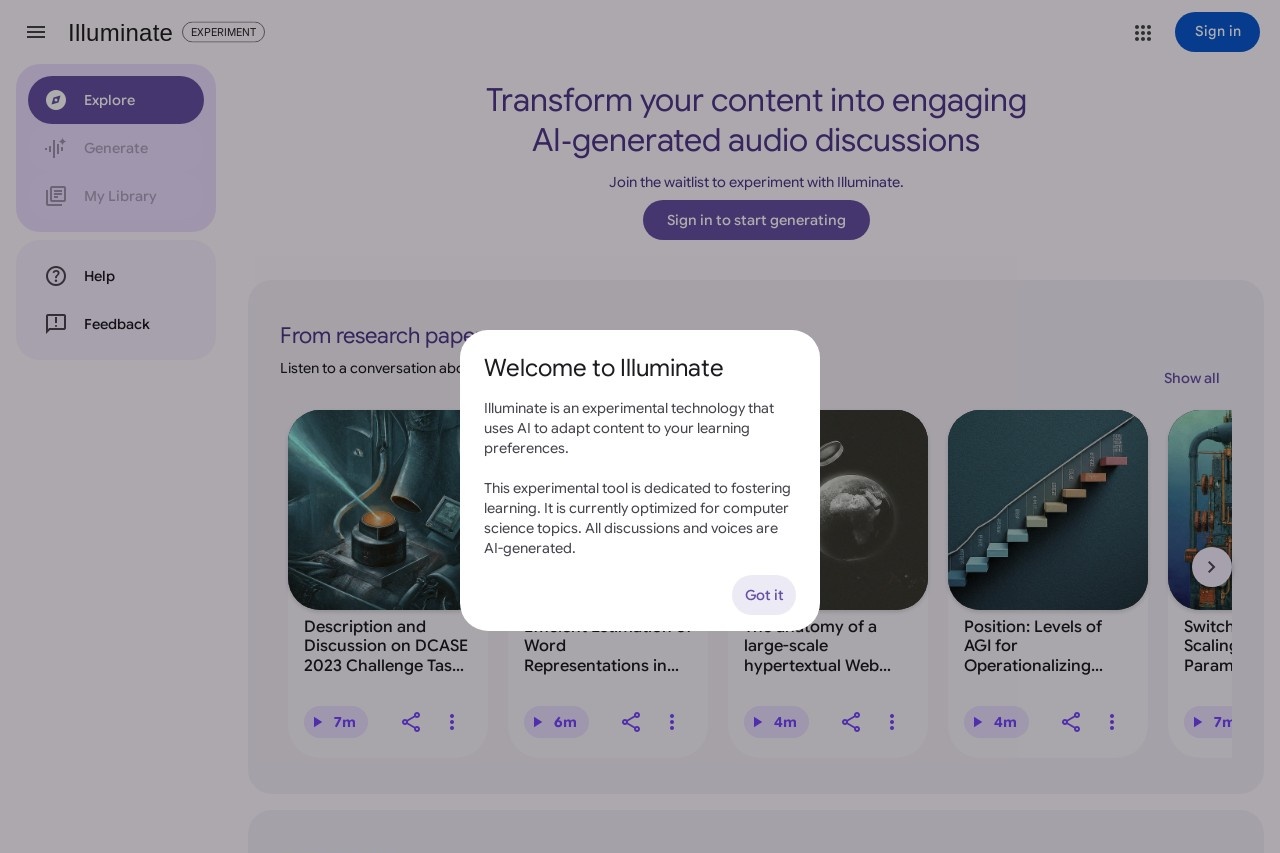Share the Word Representations card
This screenshot has width=1280, height=853.
tap(631, 722)
